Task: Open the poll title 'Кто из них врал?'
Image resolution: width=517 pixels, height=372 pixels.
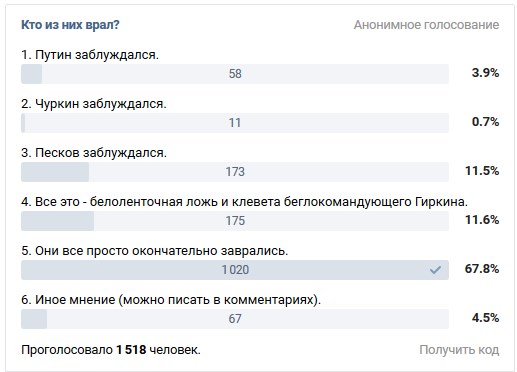Action: [x=70, y=25]
